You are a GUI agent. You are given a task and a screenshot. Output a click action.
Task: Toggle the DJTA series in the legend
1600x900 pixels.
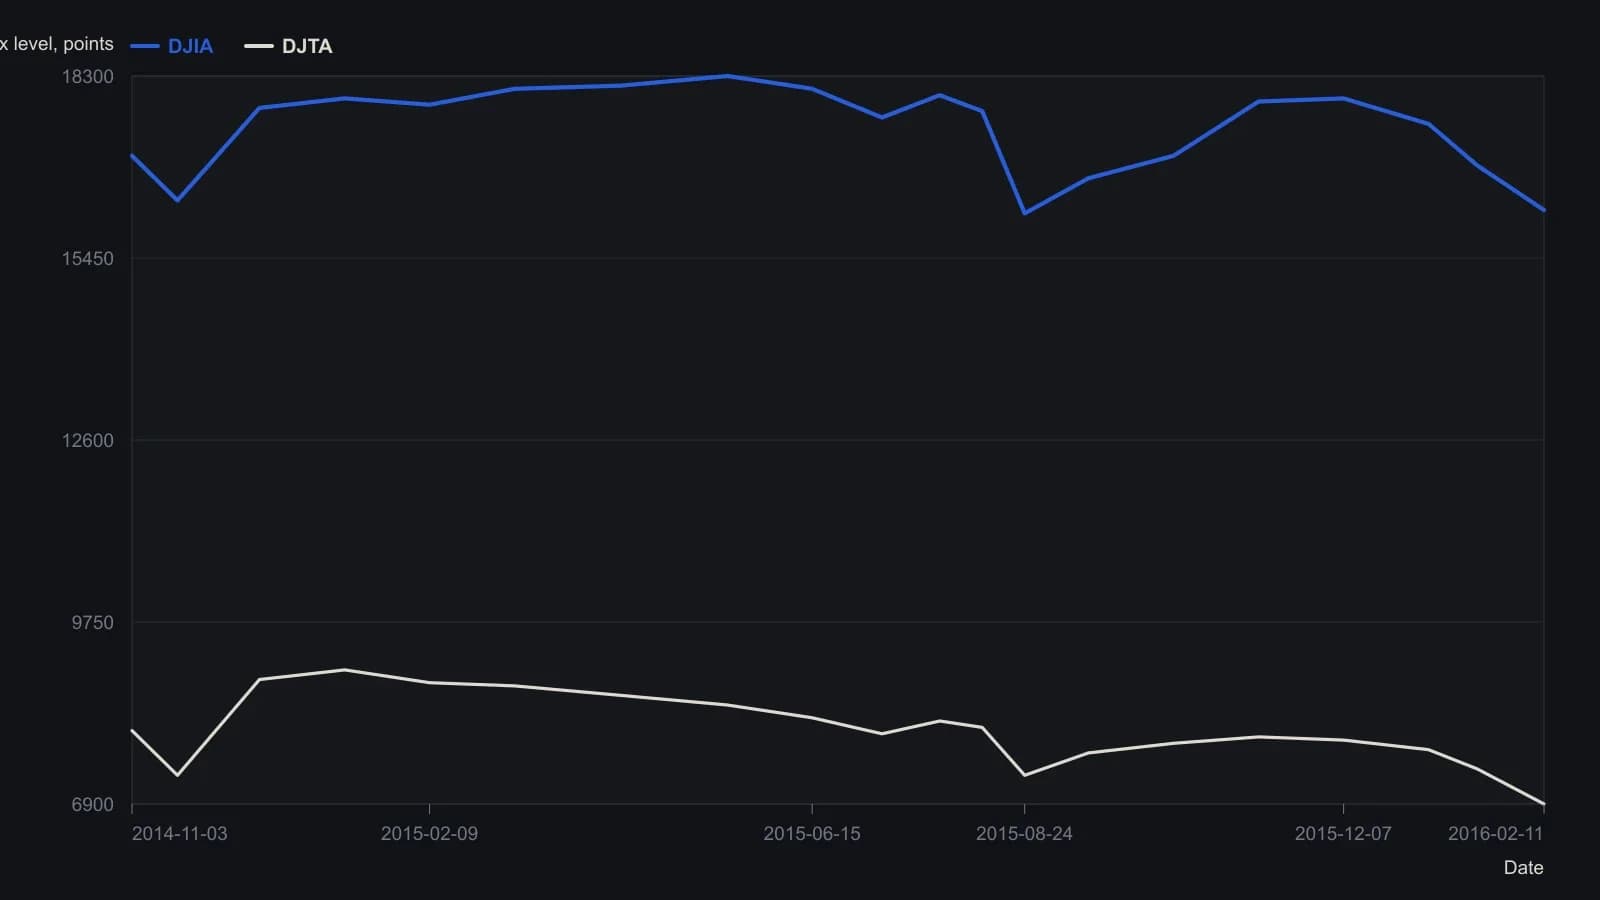pos(288,46)
